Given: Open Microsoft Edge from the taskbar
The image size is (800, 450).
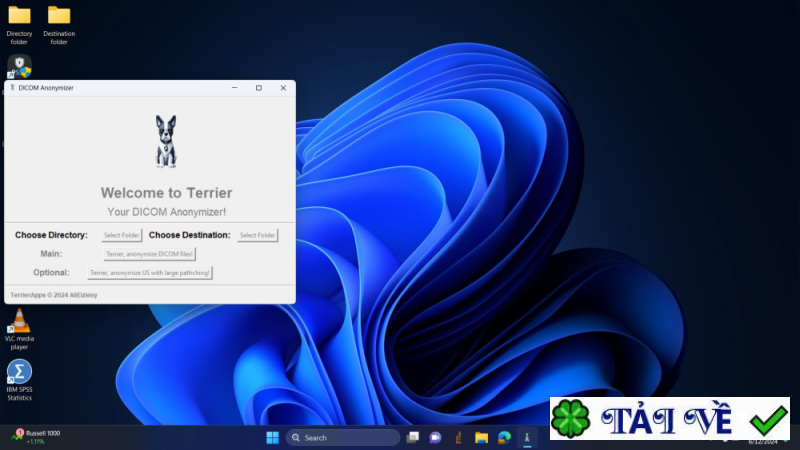Looking at the screenshot, I should pos(504,437).
